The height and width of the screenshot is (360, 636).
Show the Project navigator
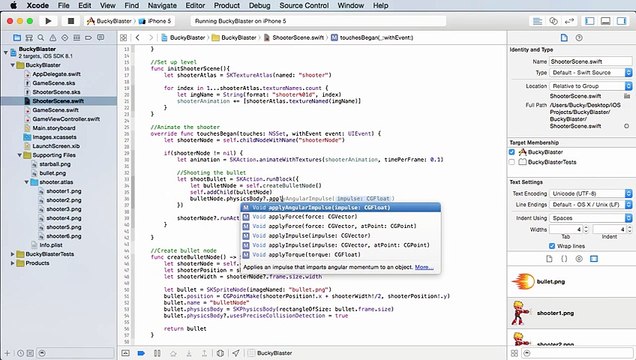(17, 38)
